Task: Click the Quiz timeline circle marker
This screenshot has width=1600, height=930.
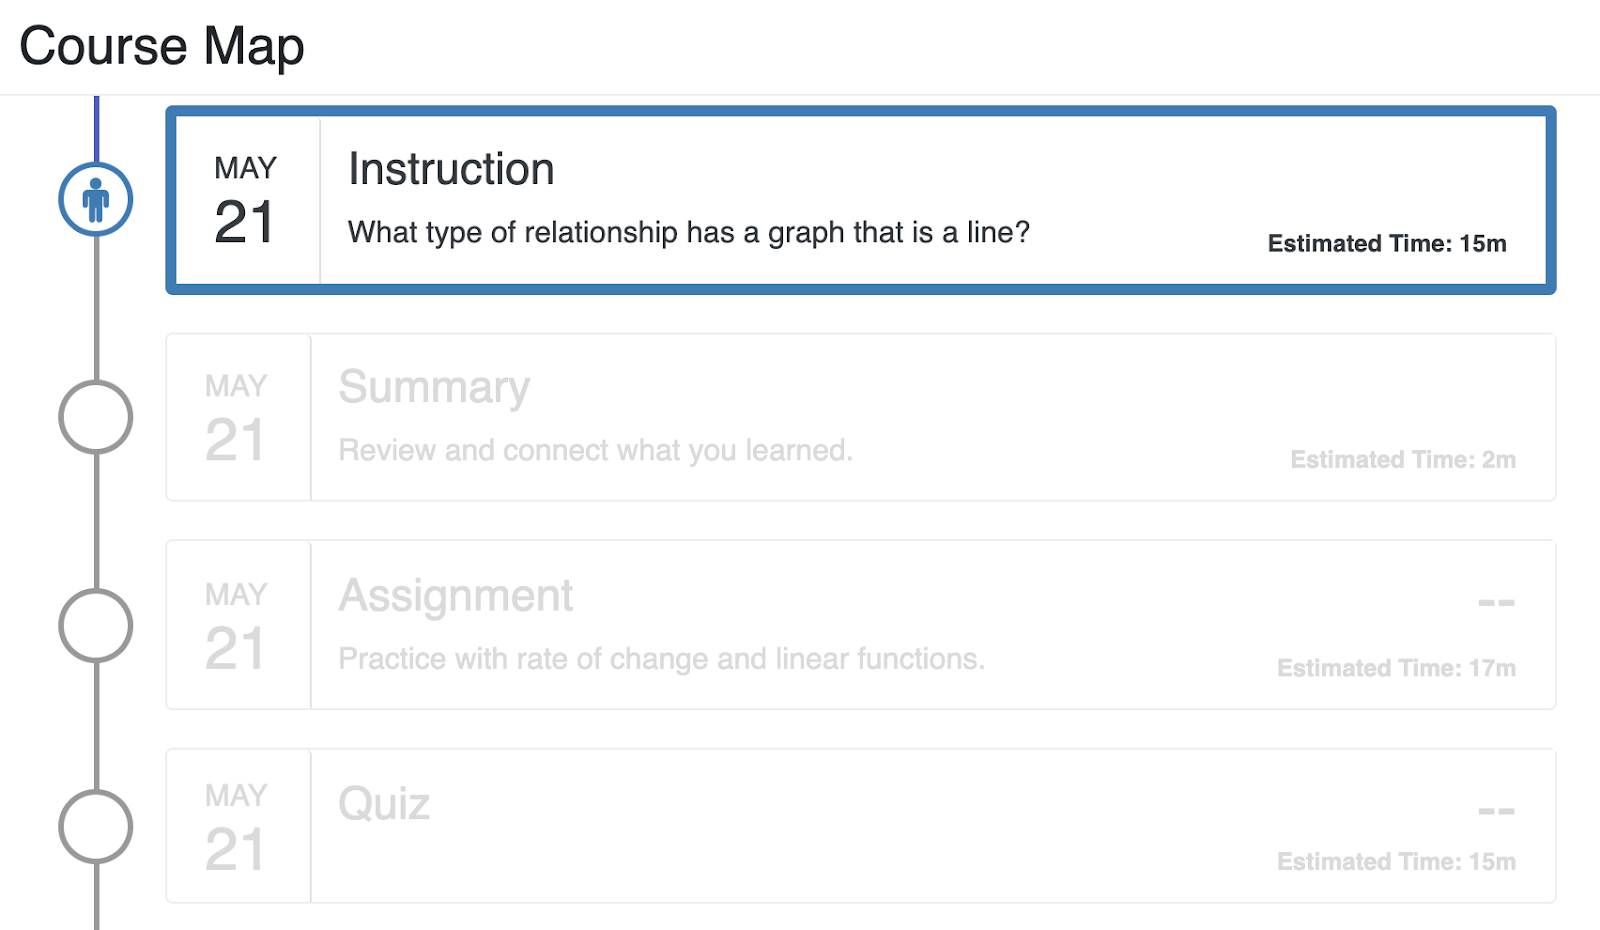Action: coord(96,827)
